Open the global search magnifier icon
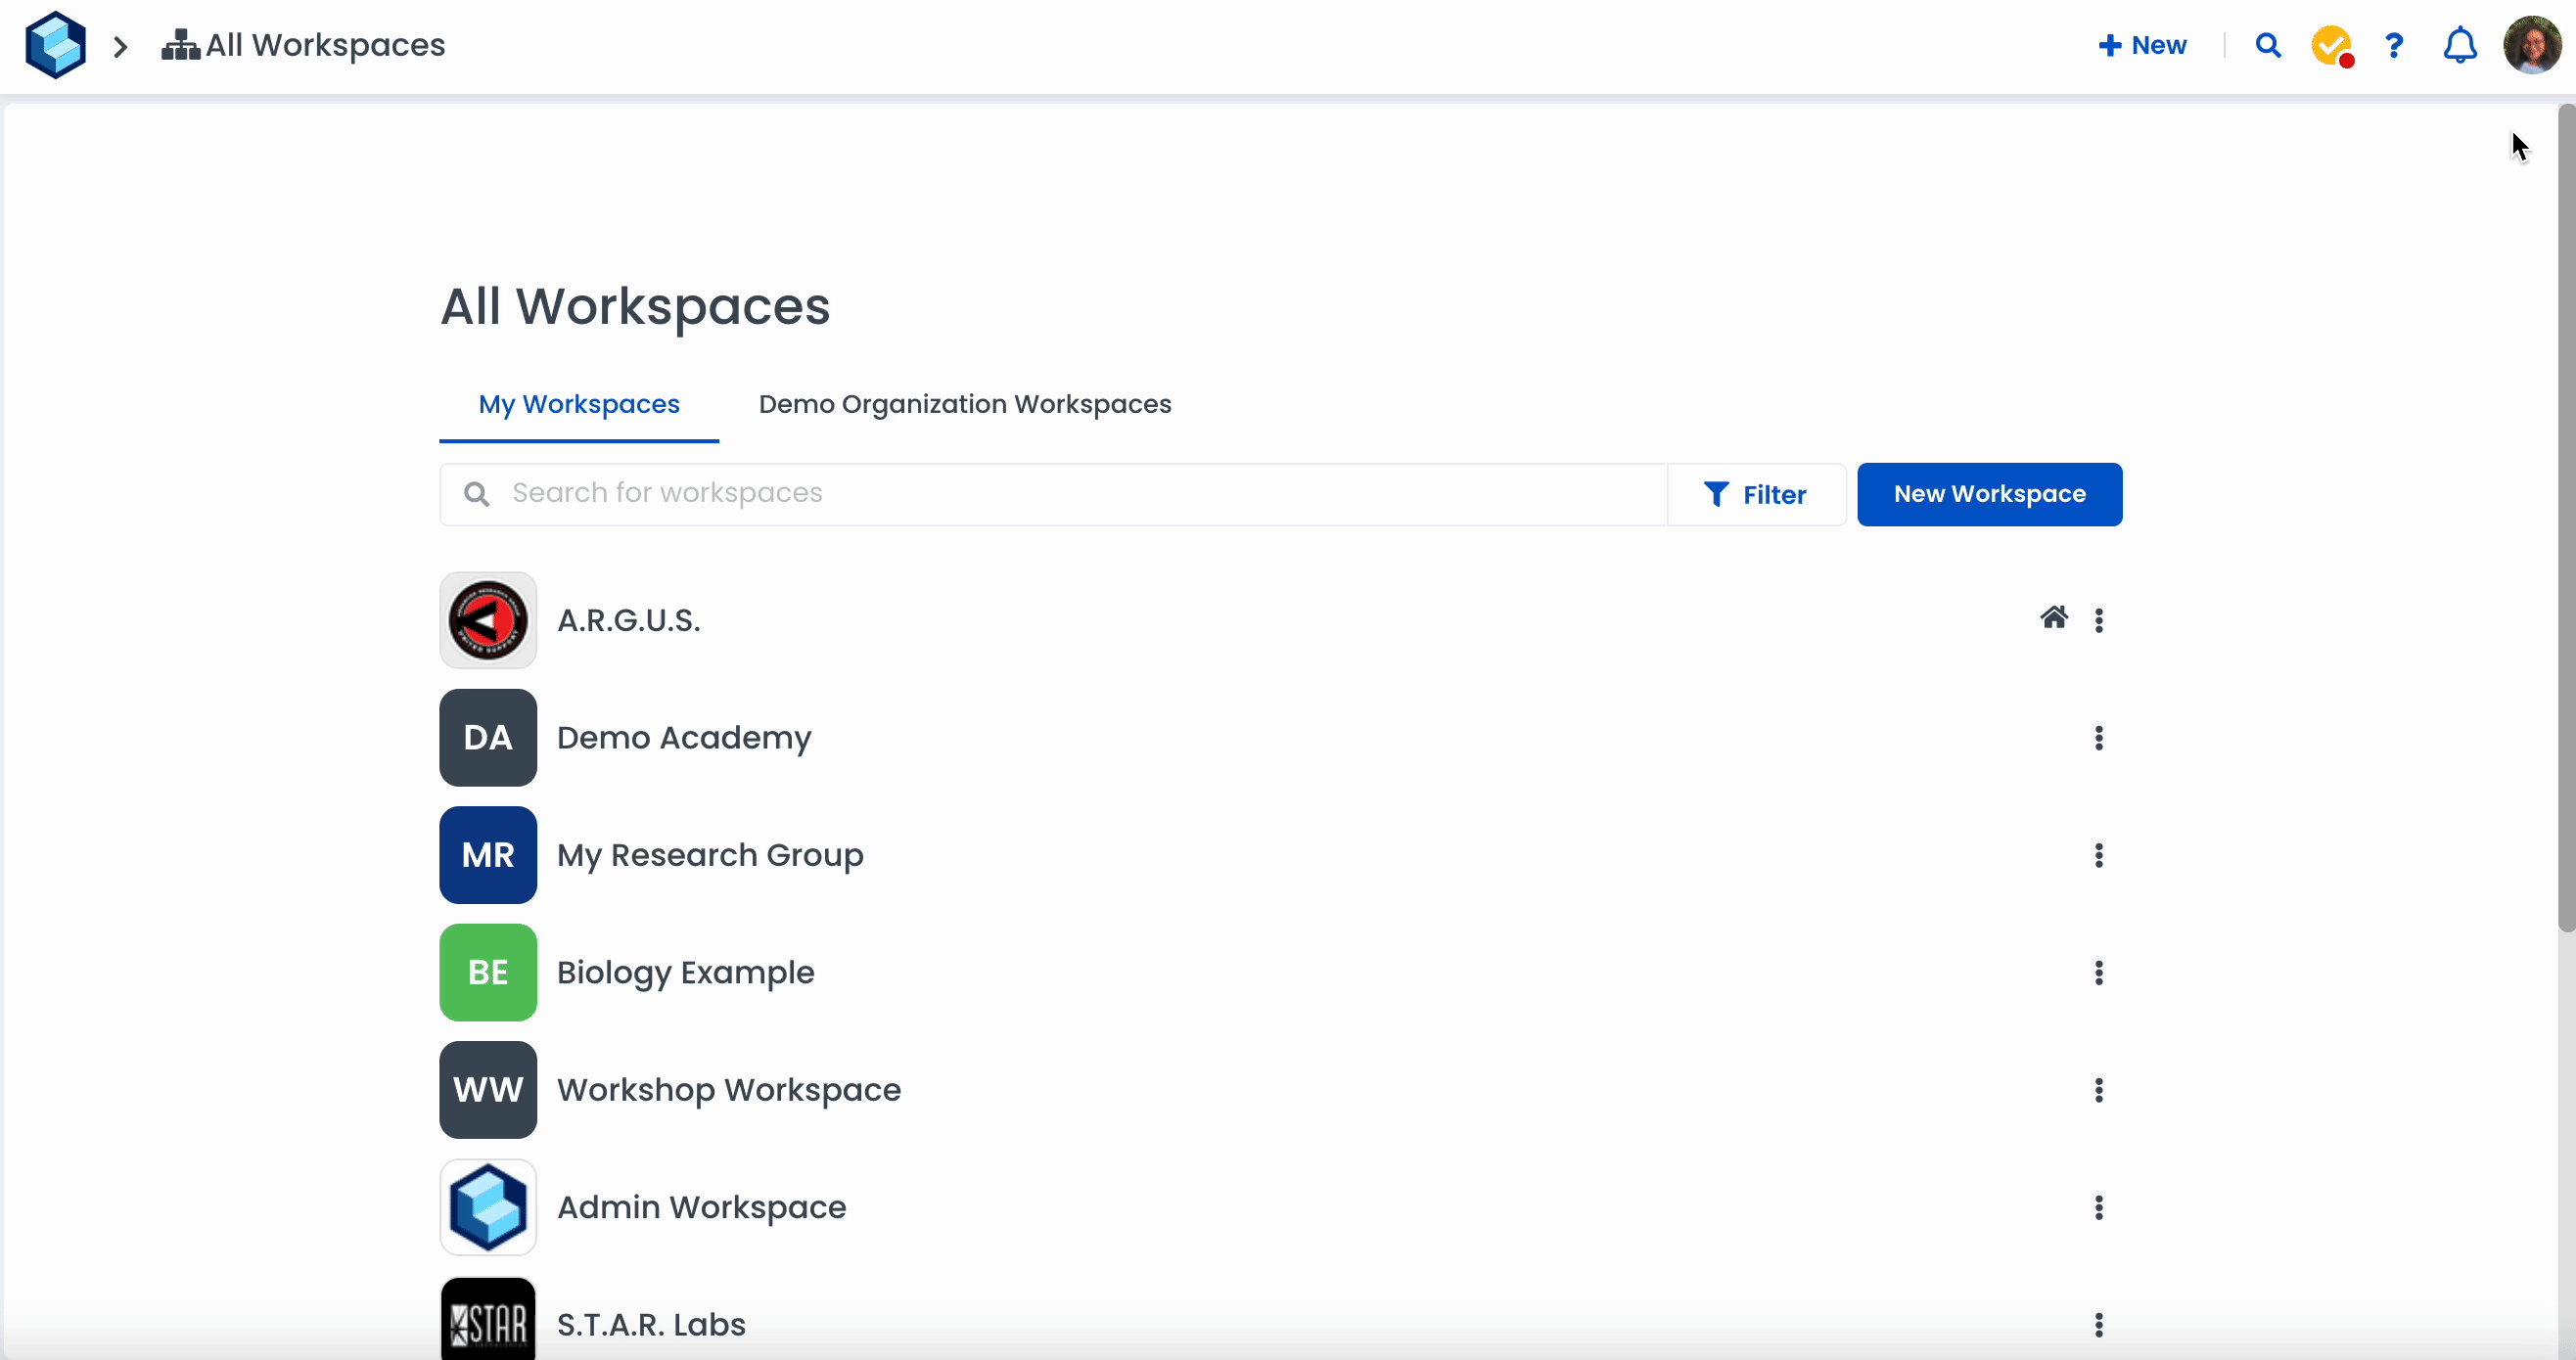Screen dimensions: 2576x1360 [2268, 46]
